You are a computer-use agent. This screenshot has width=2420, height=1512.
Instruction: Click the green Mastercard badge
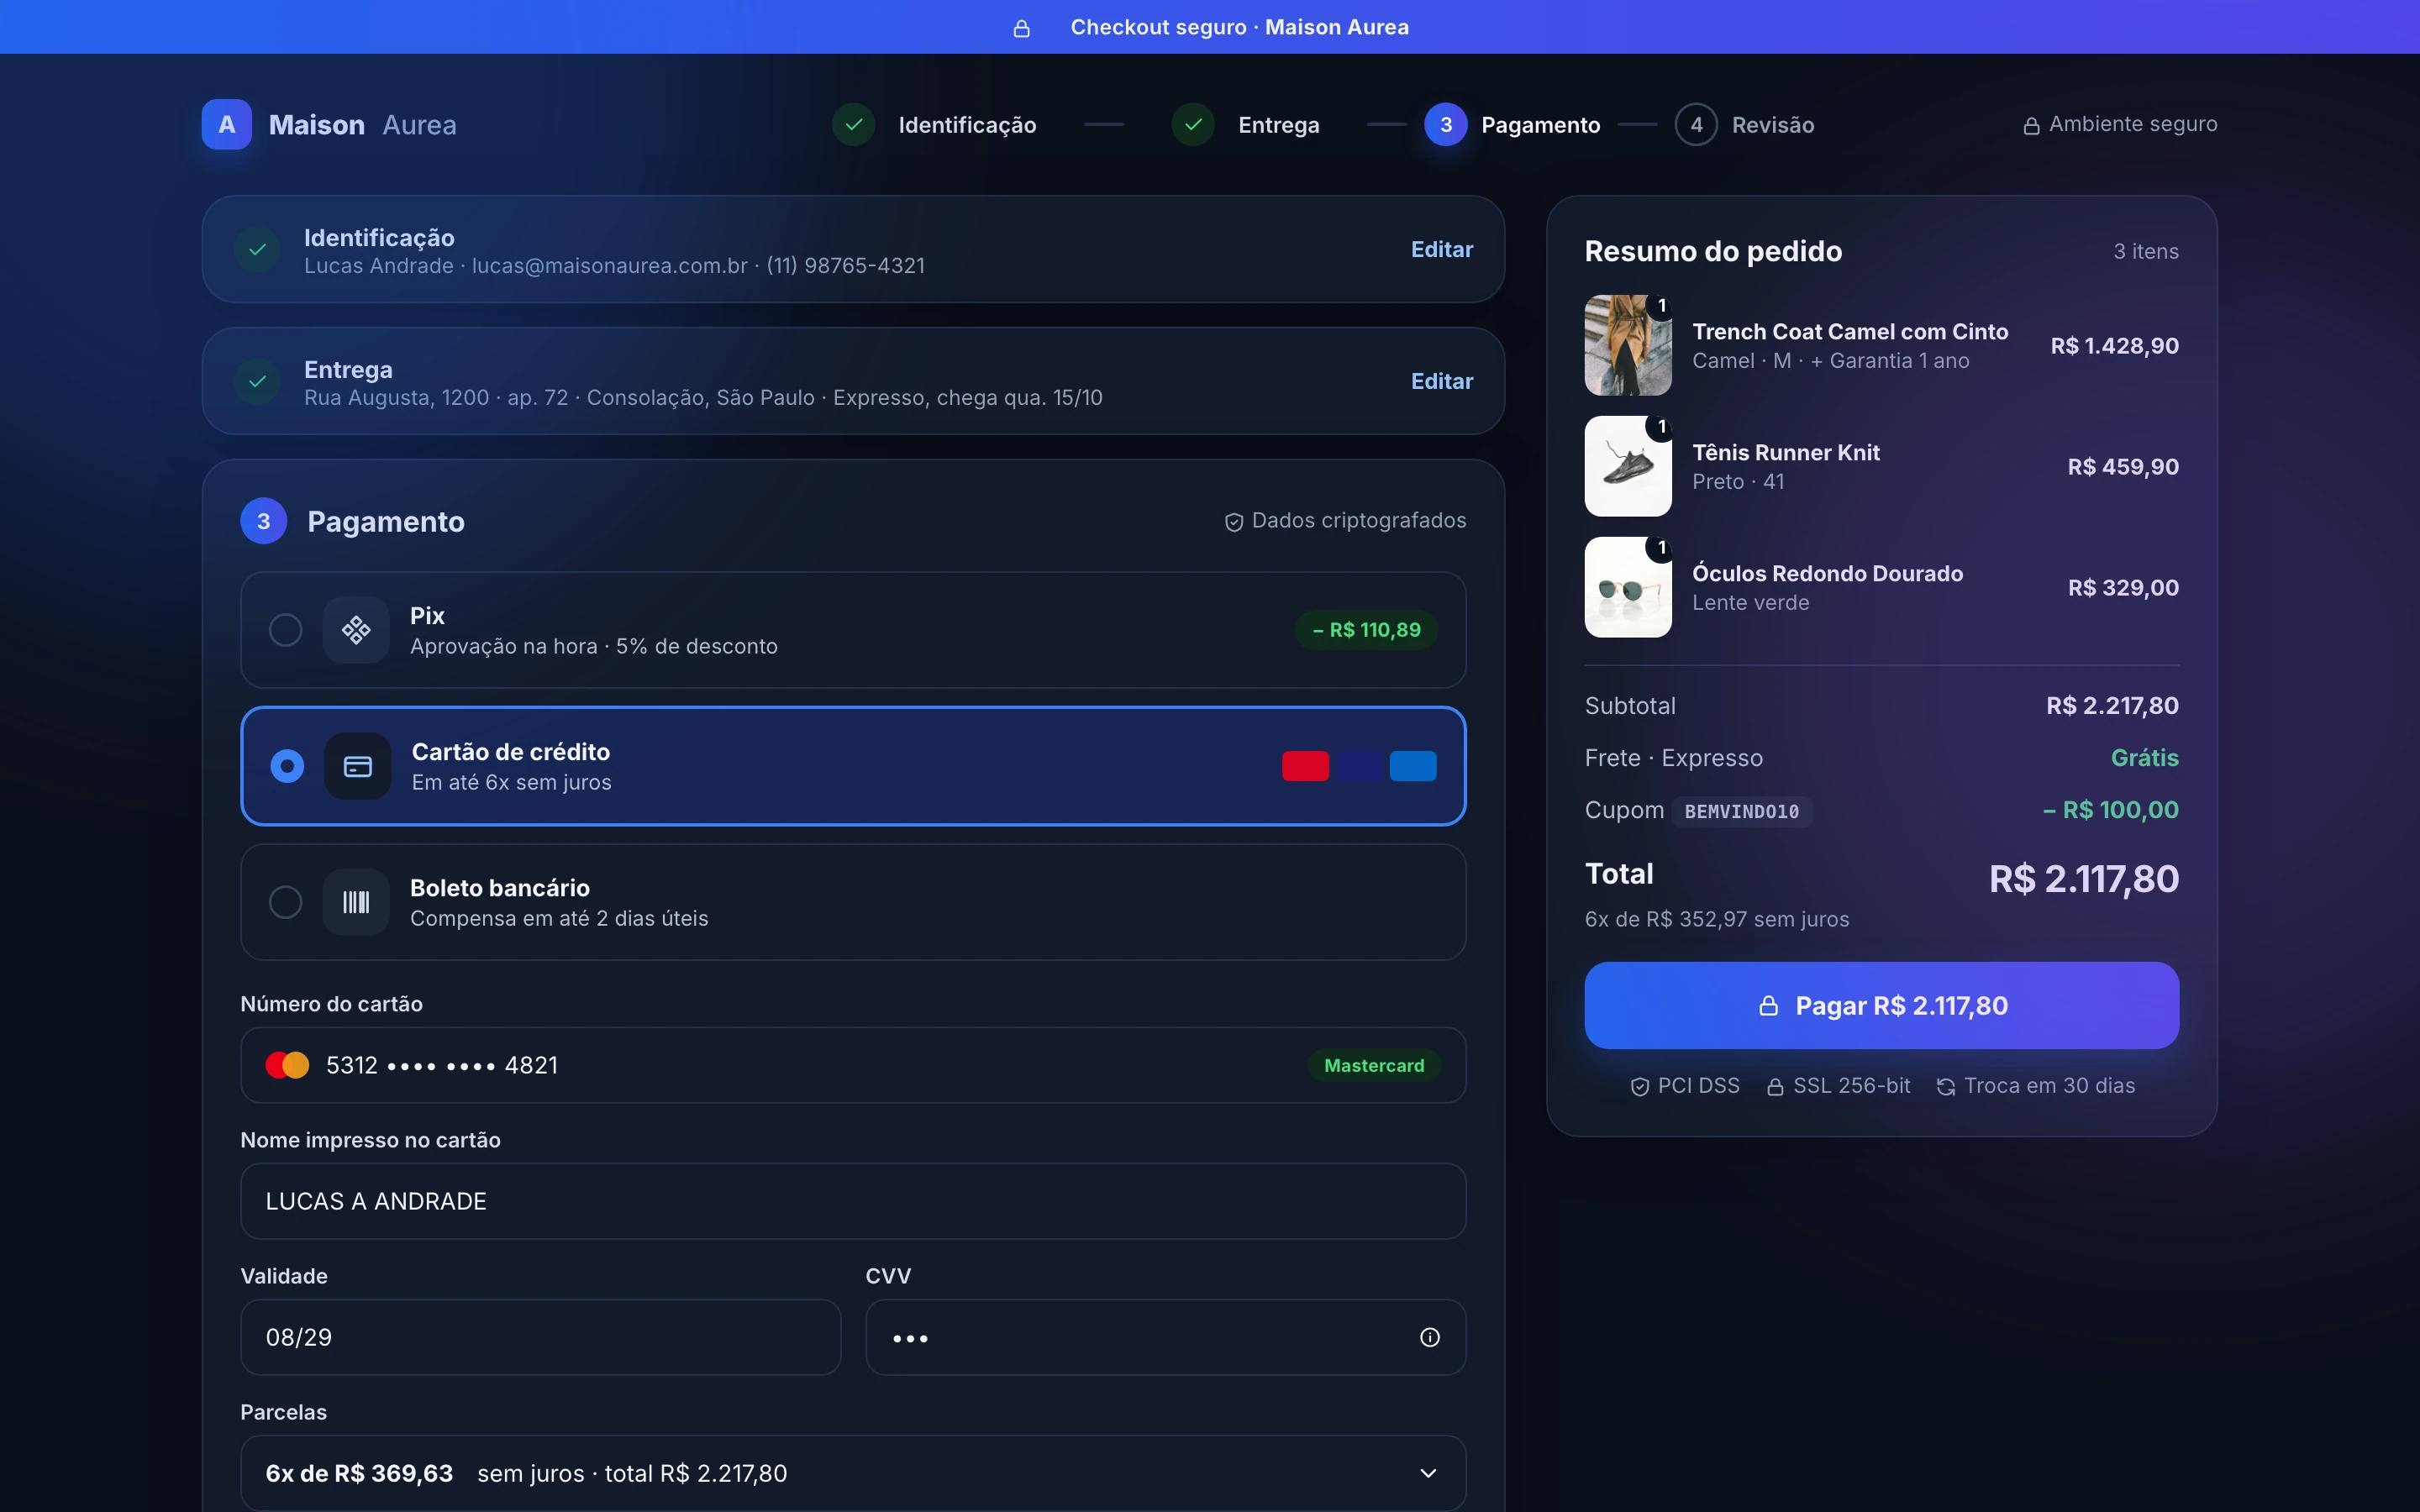(x=1374, y=1065)
